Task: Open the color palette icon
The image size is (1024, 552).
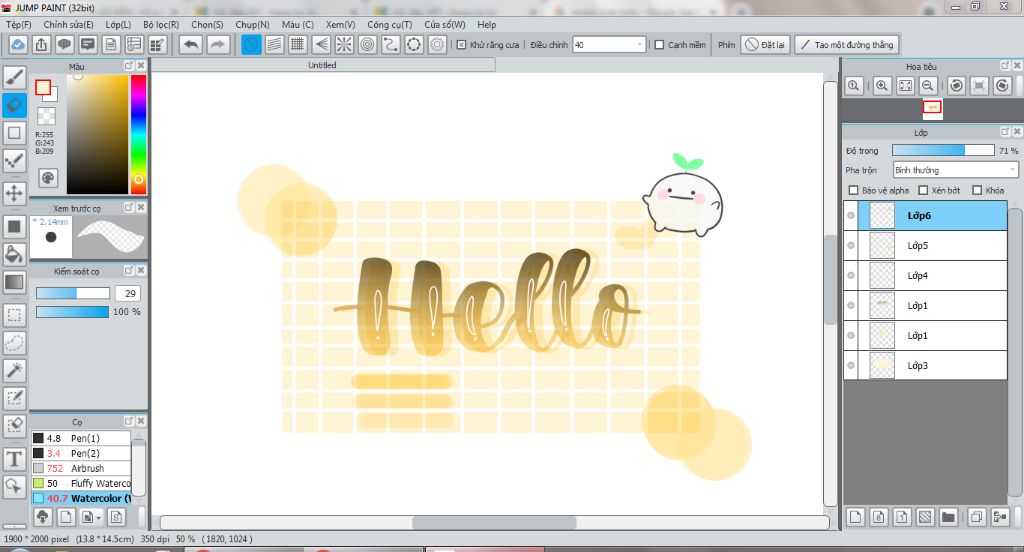Action: tap(48, 178)
